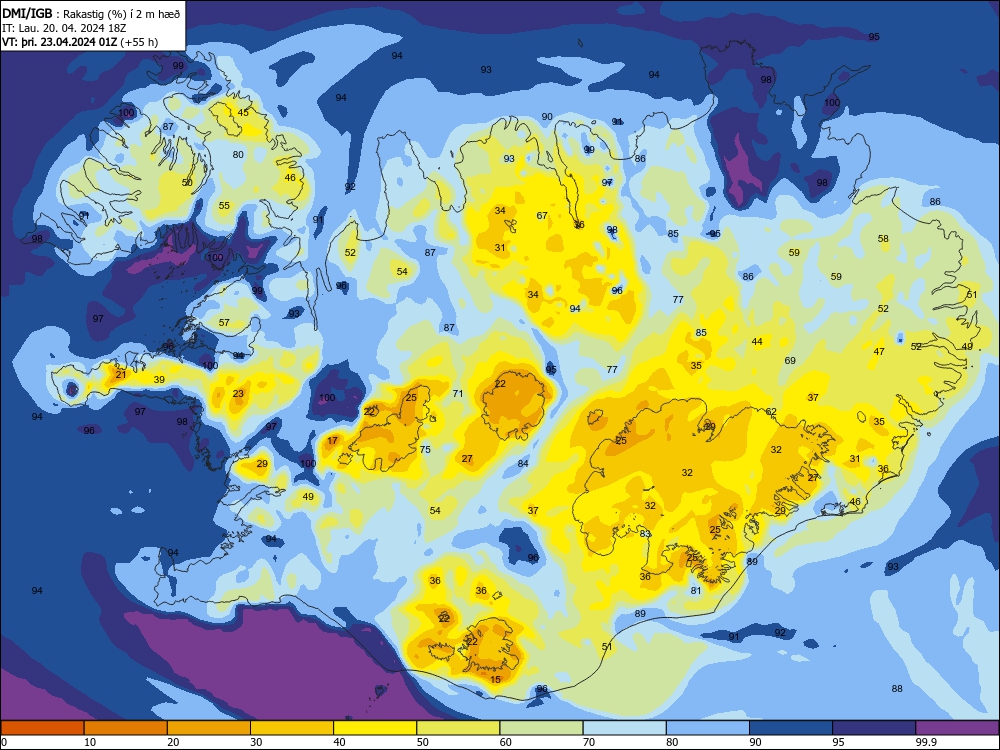Click the 20-30% amber legend swatch
The width and height of the screenshot is (1000, 750).
coord(209,728)
